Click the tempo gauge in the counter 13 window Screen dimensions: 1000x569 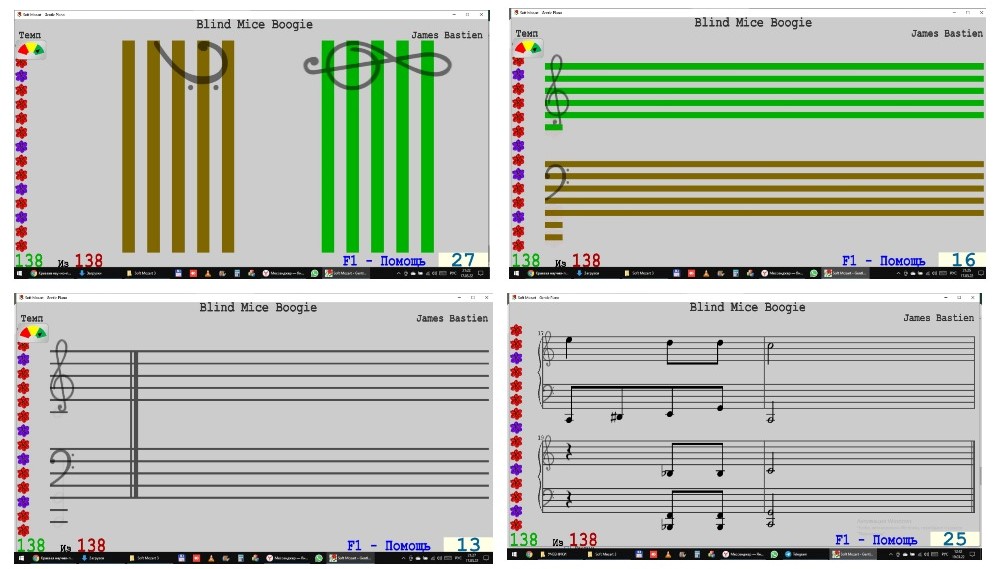click(x=33, y=332)
